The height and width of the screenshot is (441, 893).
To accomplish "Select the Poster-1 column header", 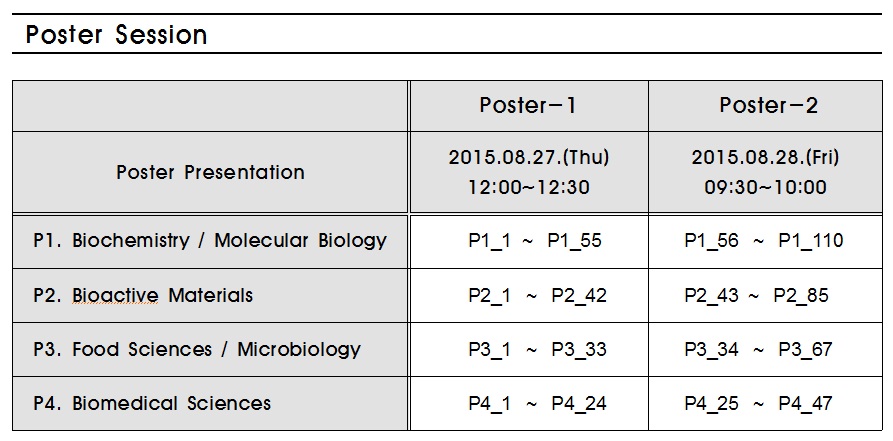I will [528, 106].
